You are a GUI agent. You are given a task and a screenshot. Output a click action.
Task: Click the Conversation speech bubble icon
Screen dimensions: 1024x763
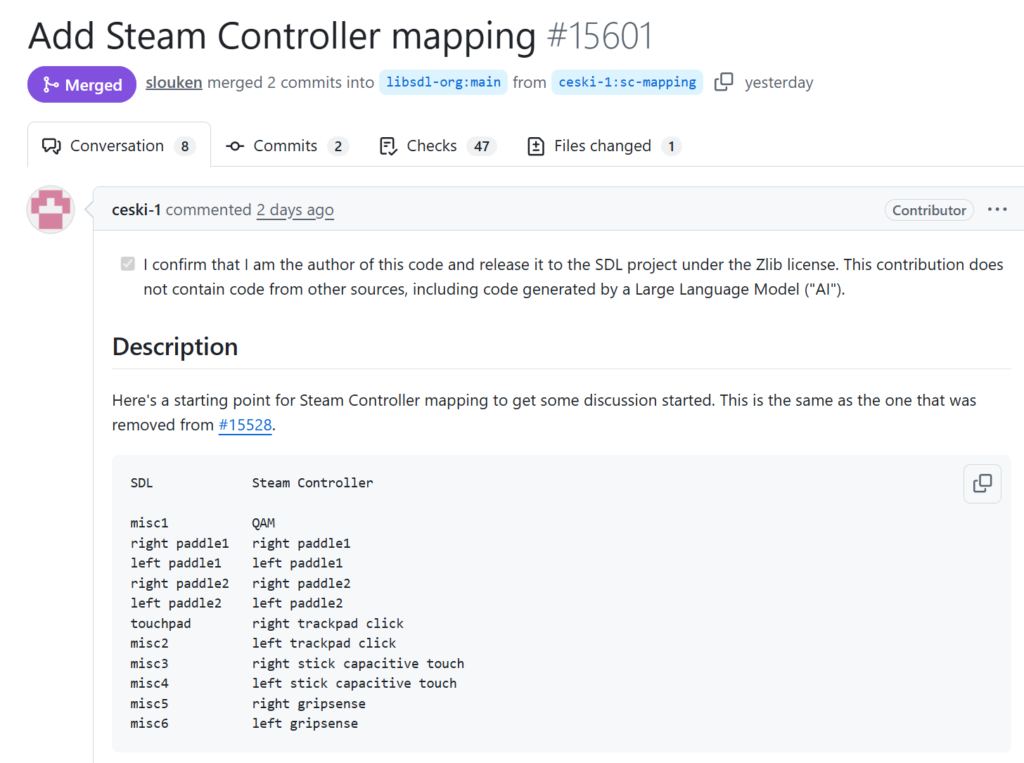point(52,146)
